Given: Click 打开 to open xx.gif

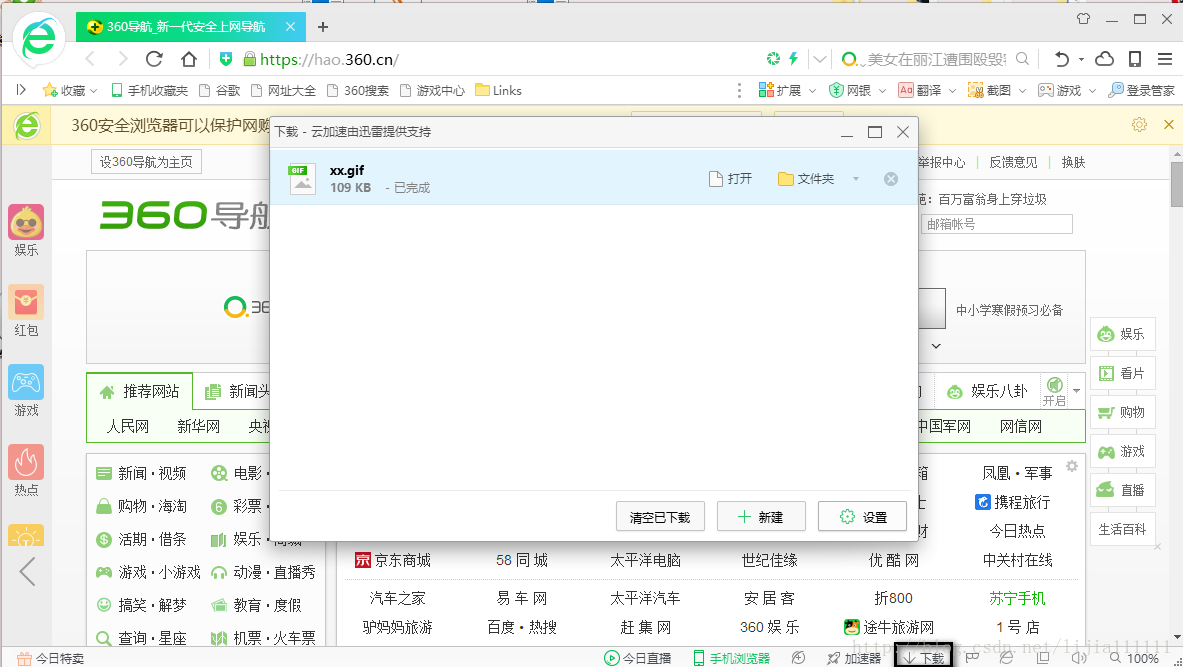Looking at the screenshot, I should coord(730,179).
